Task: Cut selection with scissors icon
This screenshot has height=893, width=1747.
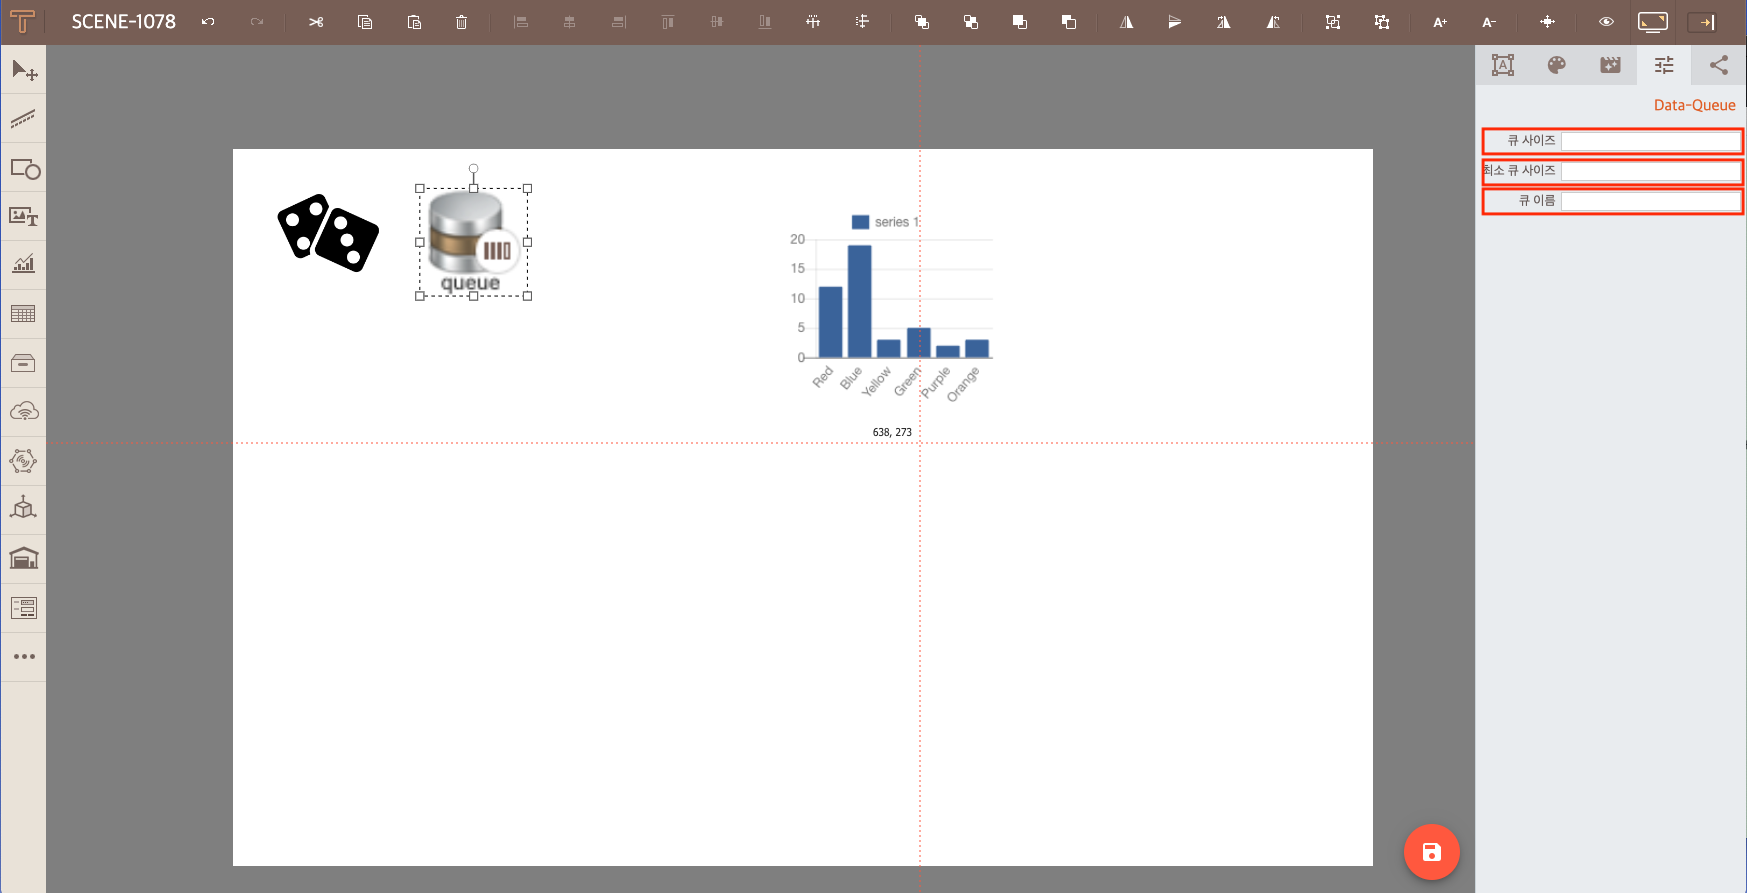Action: pos(316,22)
